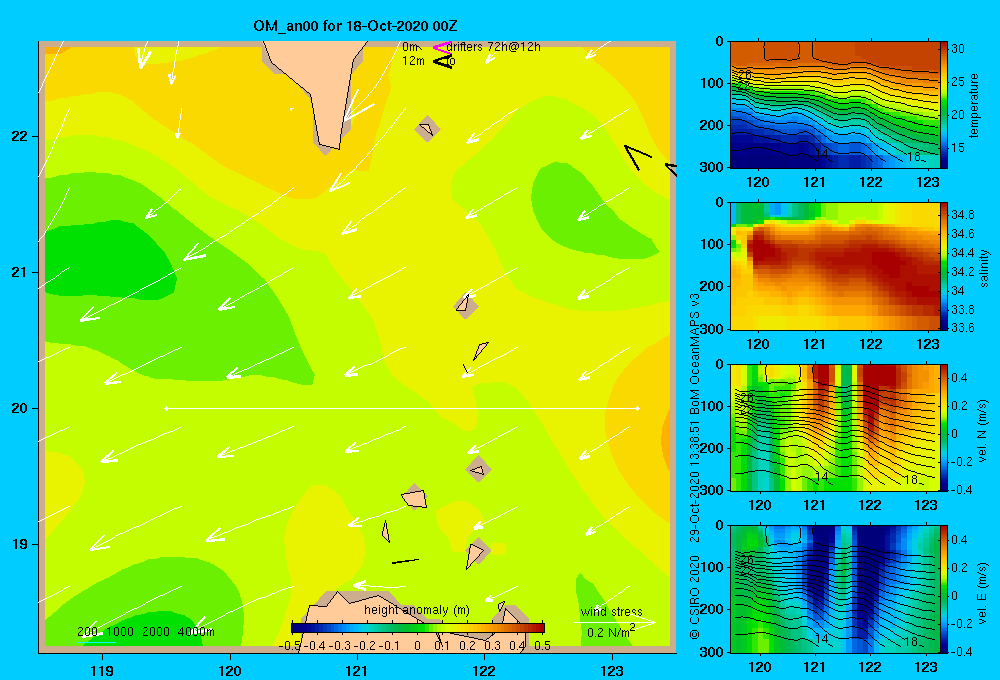Select the vertical 'salinity' axis label

(984, 268)
